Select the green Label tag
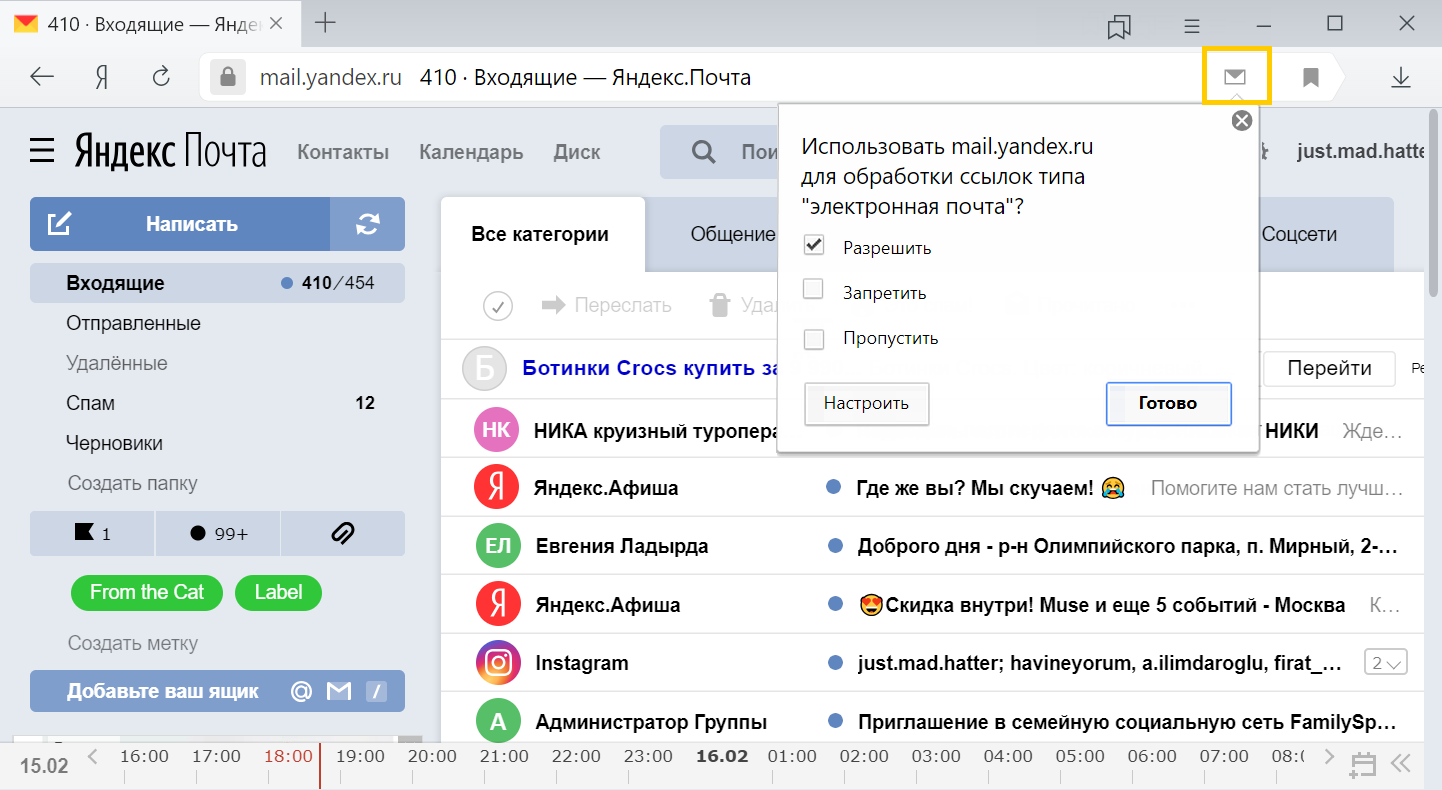The image size is (1442, 790). [x=278, y=592]
